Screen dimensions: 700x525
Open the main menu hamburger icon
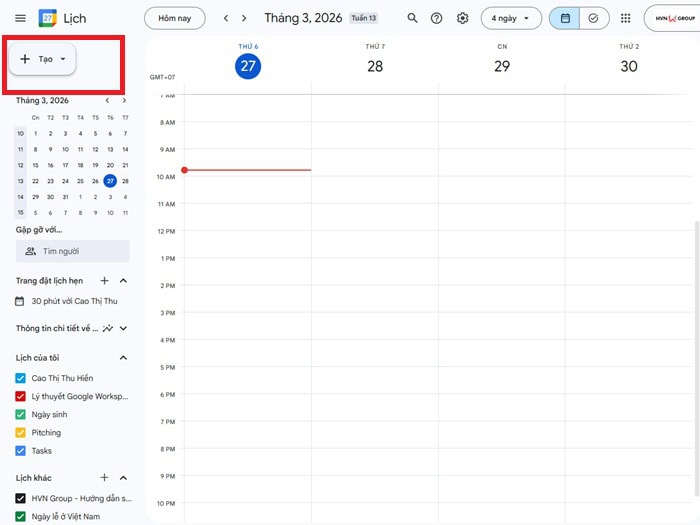point(20,18)
